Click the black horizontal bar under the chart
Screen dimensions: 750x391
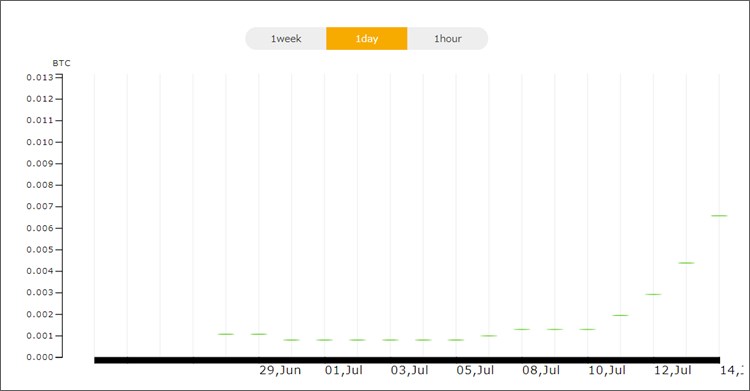tap(407, 360)
